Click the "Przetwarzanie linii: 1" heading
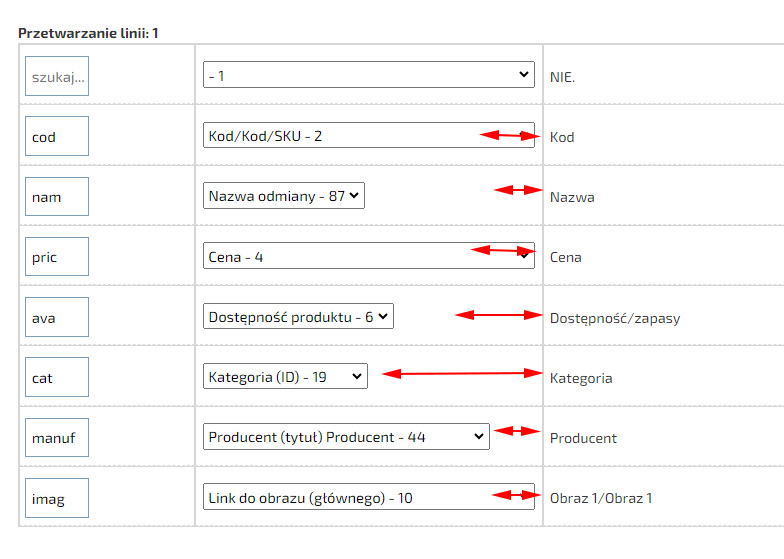This screenshot has width=784, height=559. point(88,33)
